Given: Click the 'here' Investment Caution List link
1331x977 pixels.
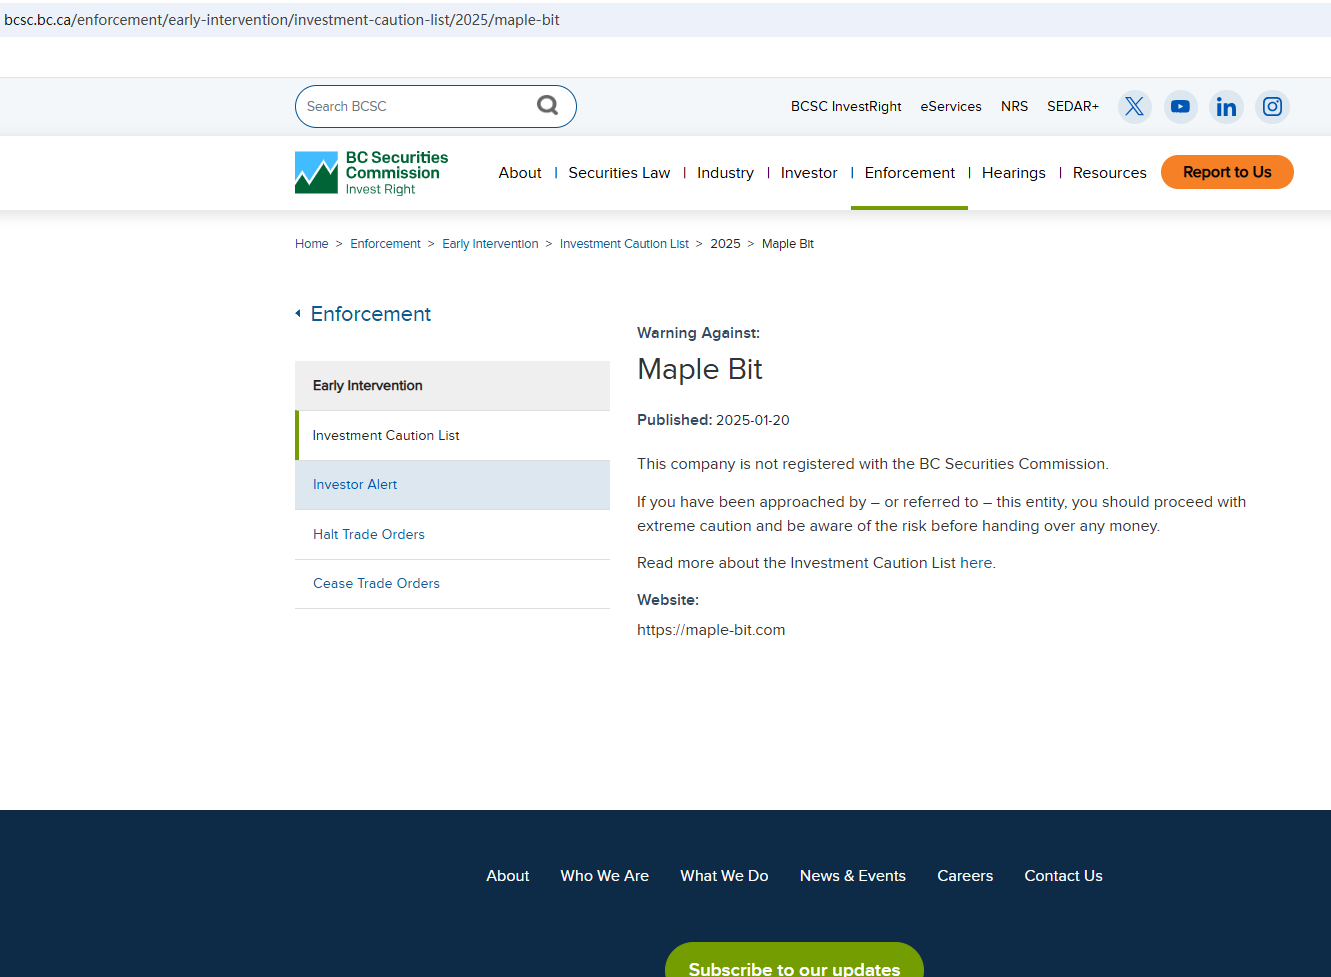Looking at the screenshot, I should (976, 563).
